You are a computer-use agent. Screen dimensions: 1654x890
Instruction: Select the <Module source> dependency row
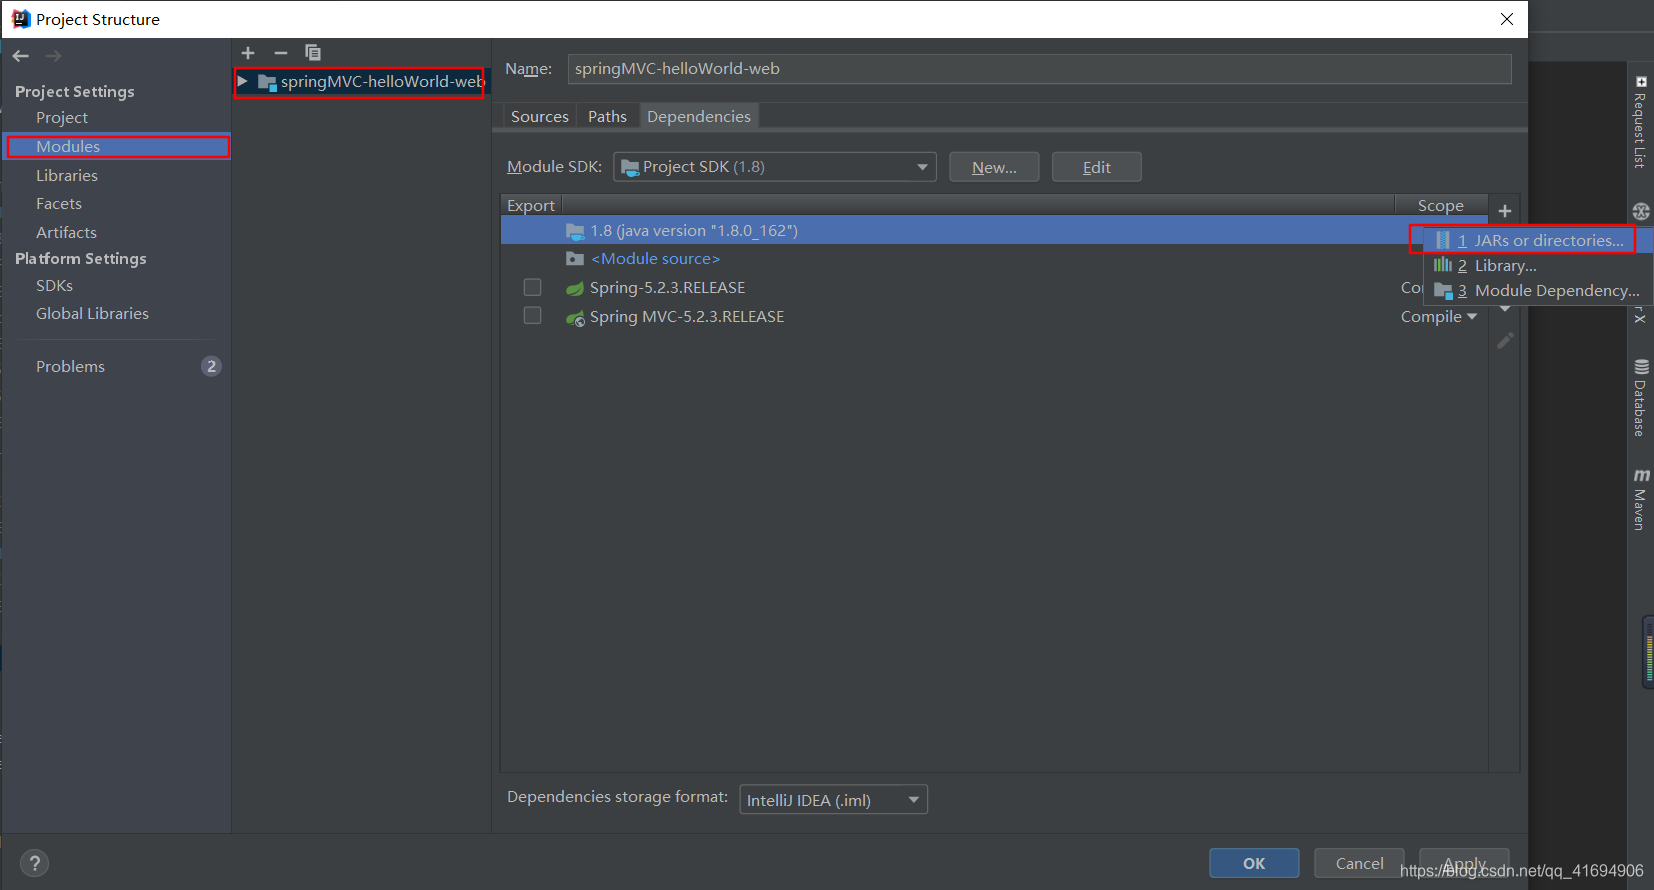pyautogui.click(x=994, y=259)
